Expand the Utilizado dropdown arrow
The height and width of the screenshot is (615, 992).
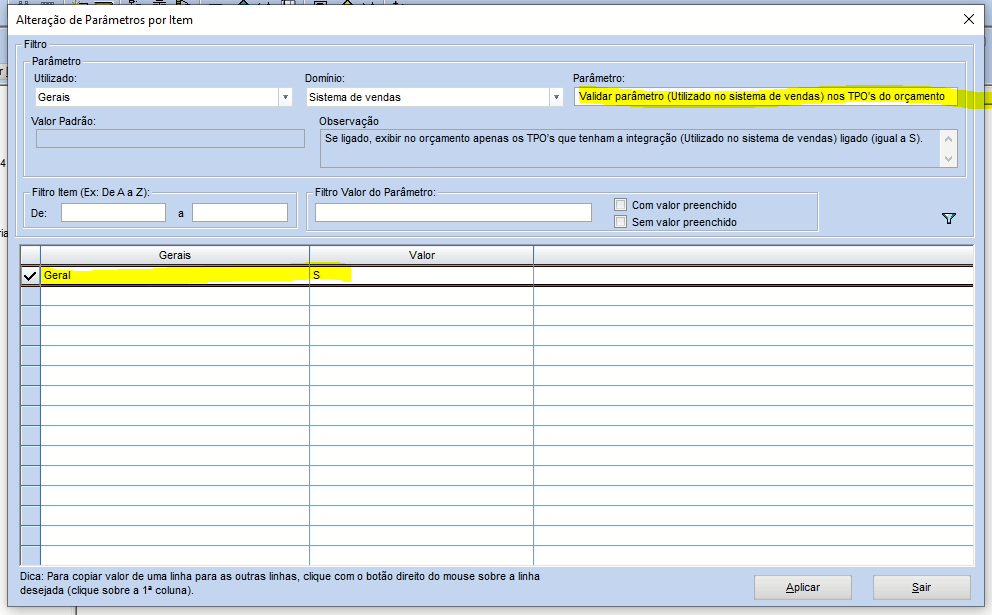click(x=285, y=97)
